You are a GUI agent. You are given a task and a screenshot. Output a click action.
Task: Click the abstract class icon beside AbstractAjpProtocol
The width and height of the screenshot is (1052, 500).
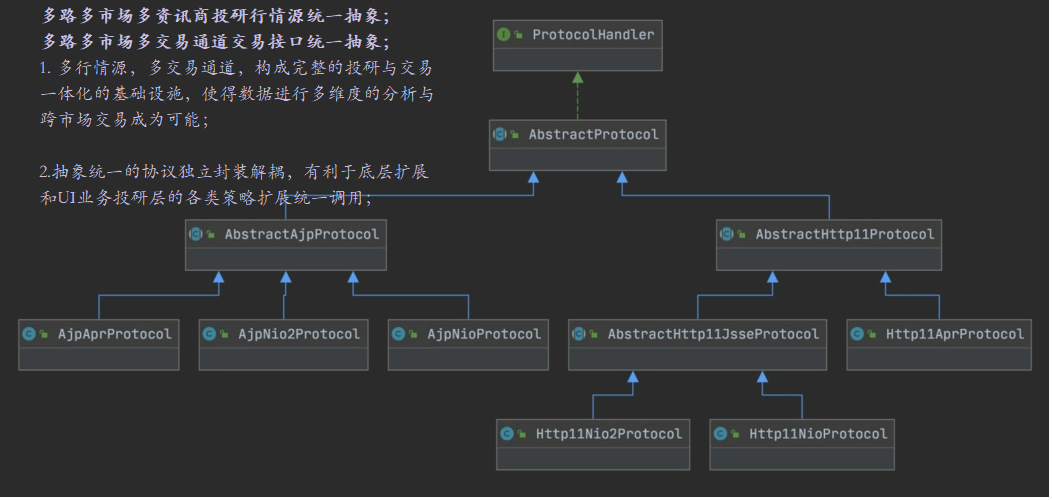pos(196,234)
